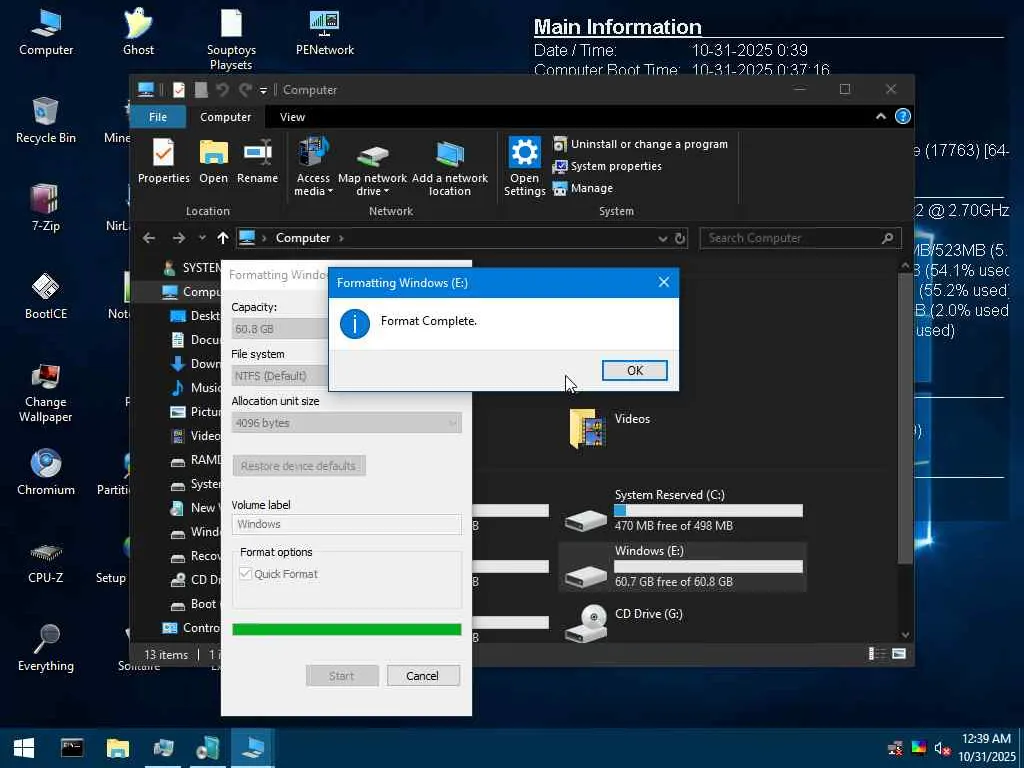Launch BootICE from the desktop

(x=46, y=296)
